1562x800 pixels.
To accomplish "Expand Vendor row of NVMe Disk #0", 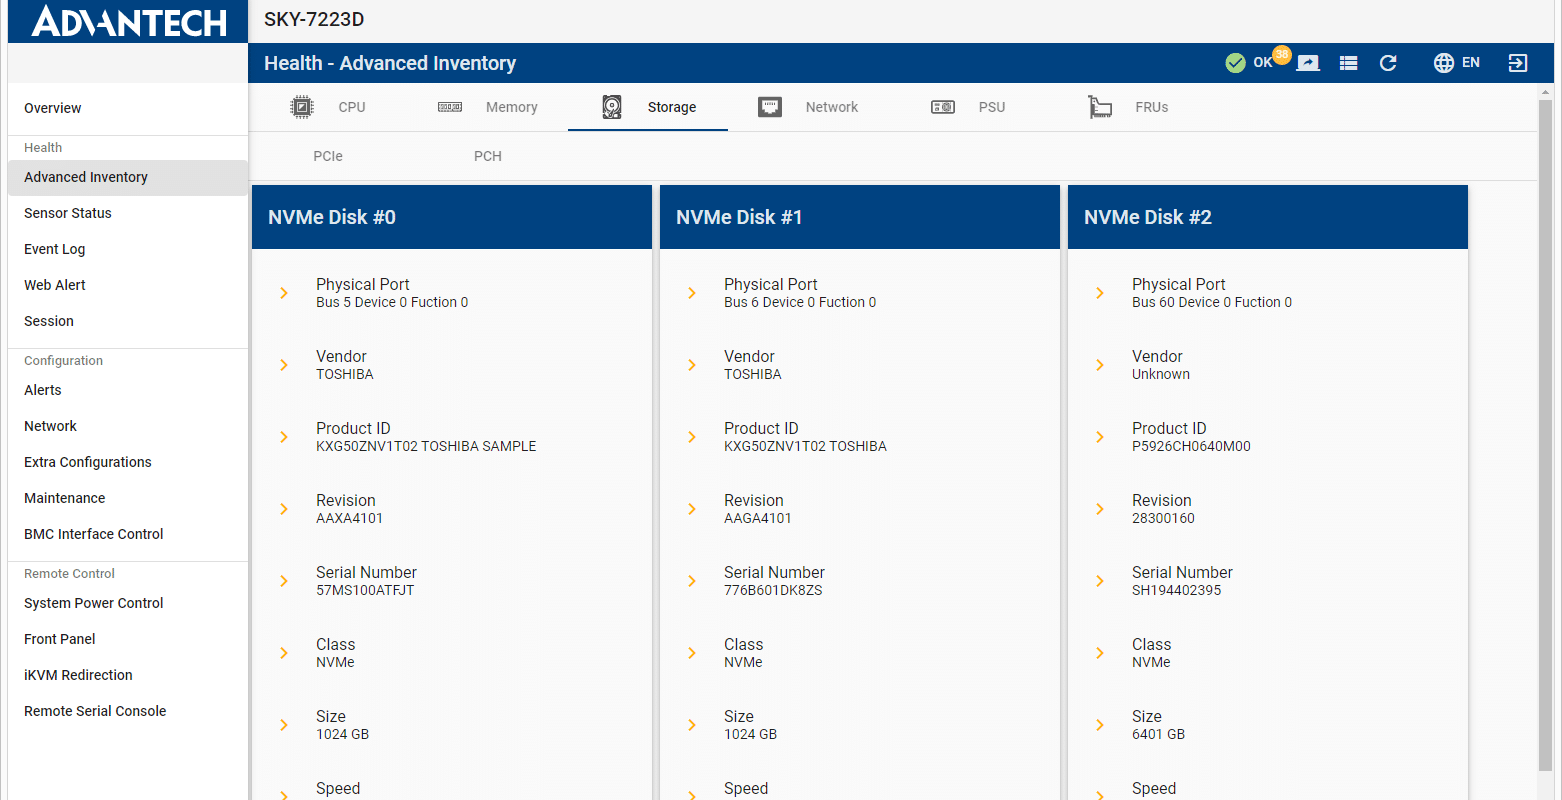I will (284, 365).
